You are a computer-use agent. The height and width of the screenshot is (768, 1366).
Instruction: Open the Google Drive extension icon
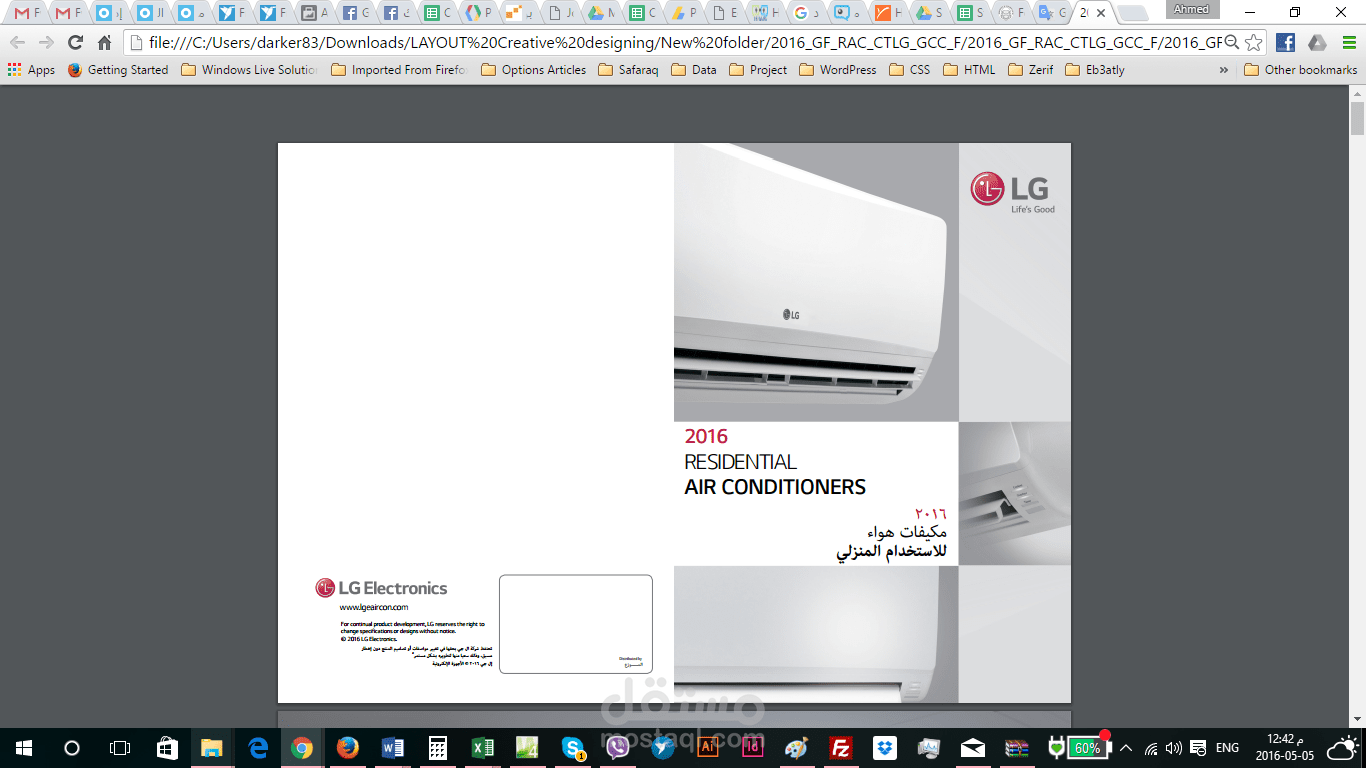(1317, 43)
